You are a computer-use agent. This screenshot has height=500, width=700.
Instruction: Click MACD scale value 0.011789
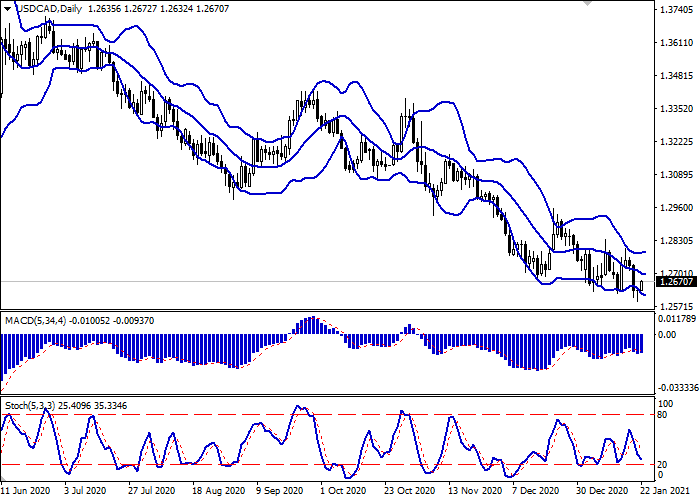click(x=677, y=319)
